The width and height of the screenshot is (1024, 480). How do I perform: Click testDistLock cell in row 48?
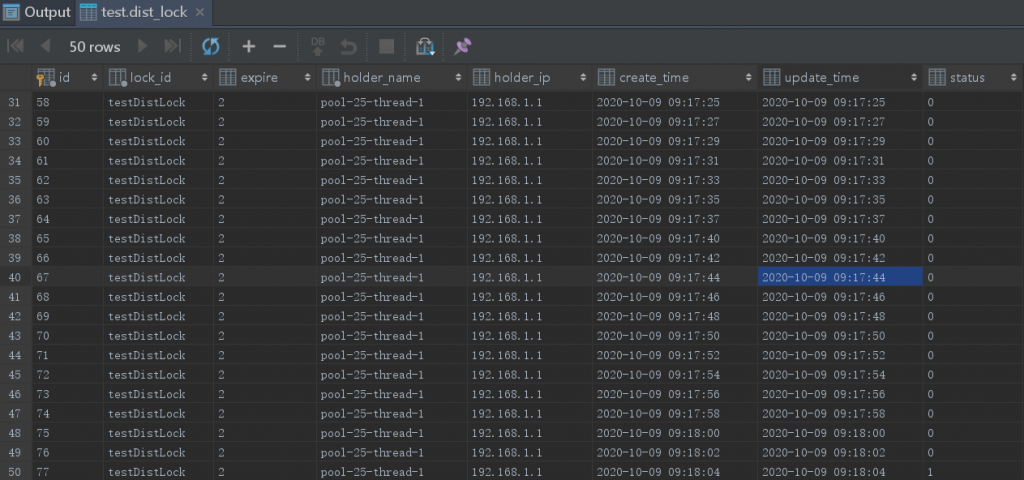(158, 433)
